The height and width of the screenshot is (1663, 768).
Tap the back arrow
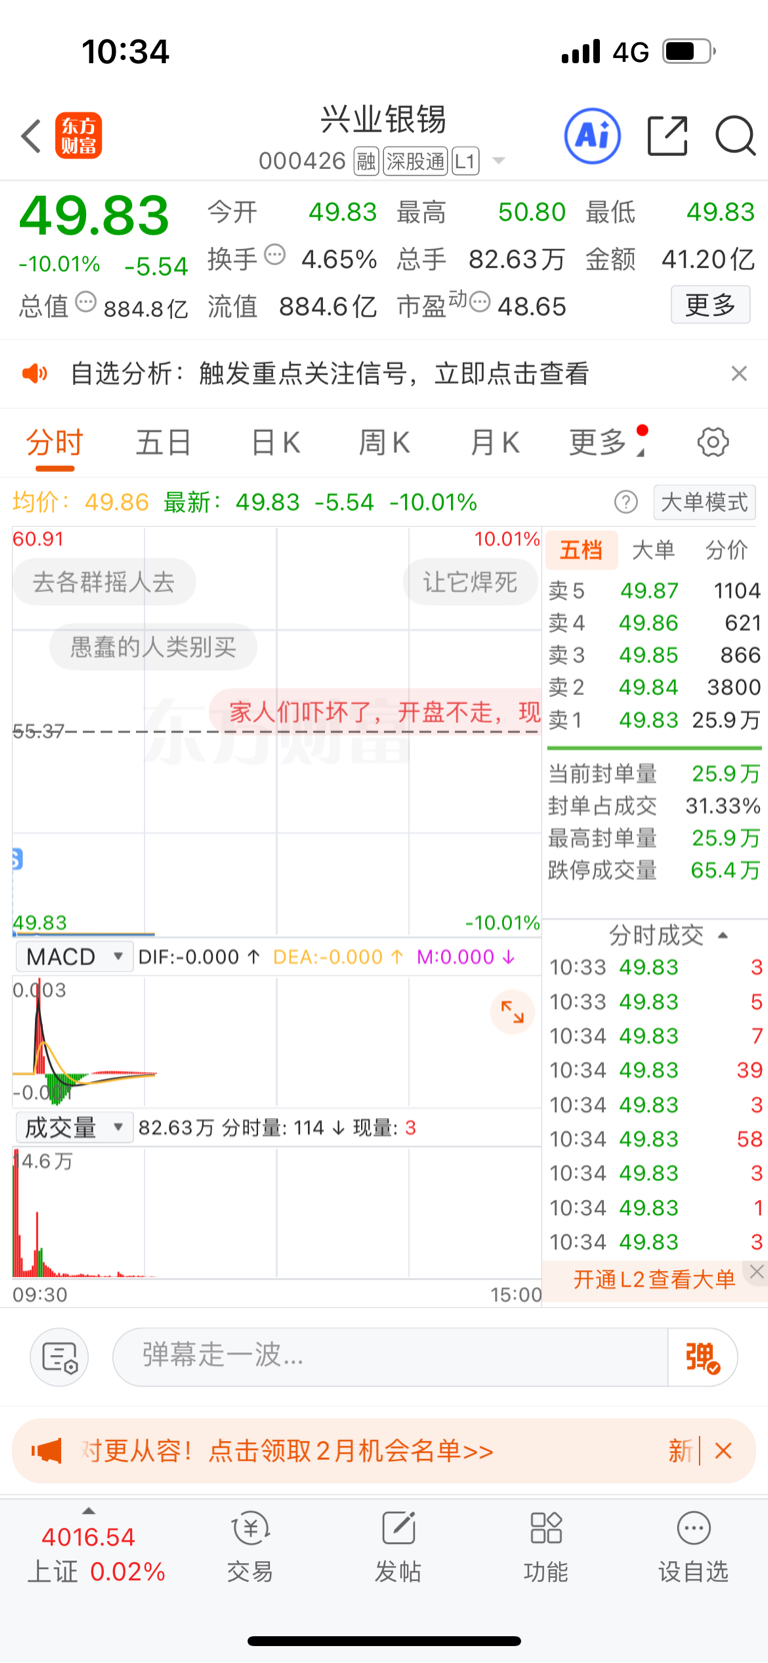tap(31, 136)
